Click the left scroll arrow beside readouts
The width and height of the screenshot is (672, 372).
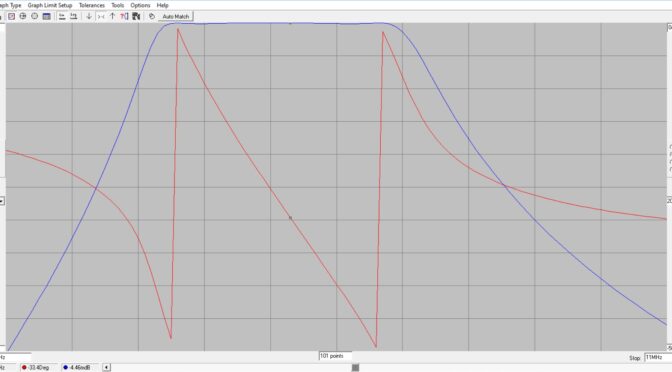tap(106, 367)
